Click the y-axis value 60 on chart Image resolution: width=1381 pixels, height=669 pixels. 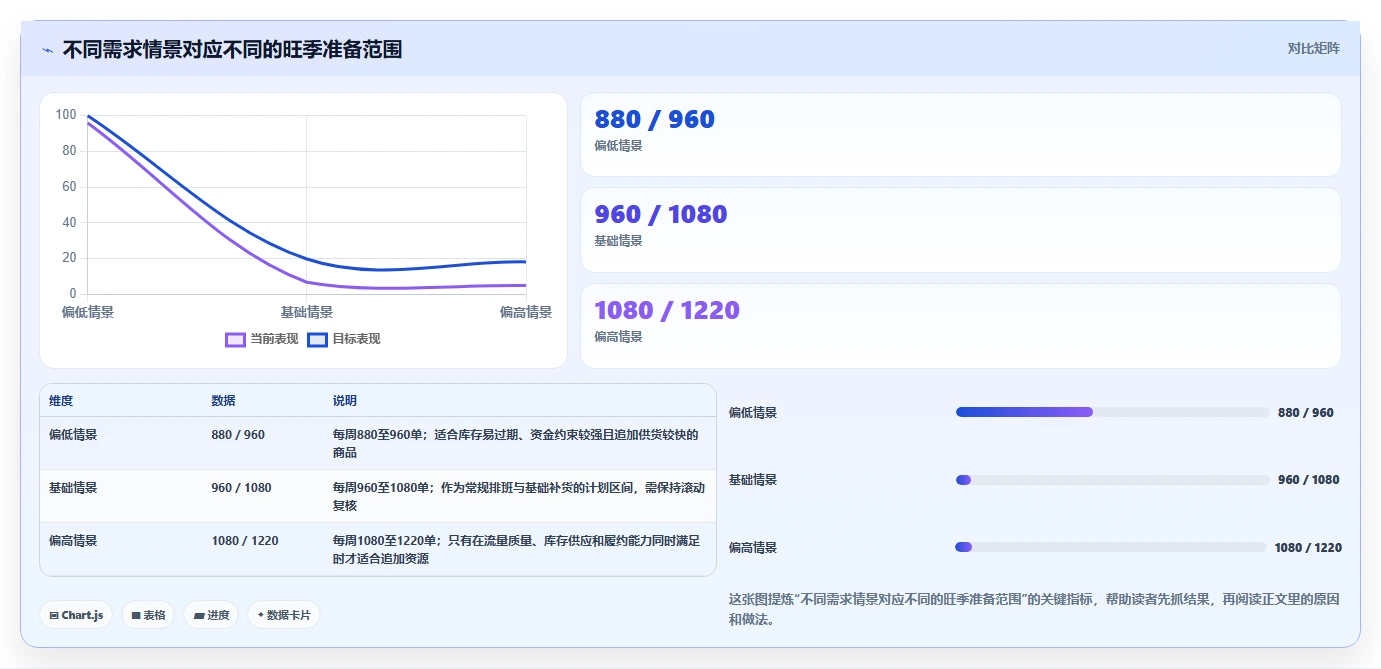69,187
